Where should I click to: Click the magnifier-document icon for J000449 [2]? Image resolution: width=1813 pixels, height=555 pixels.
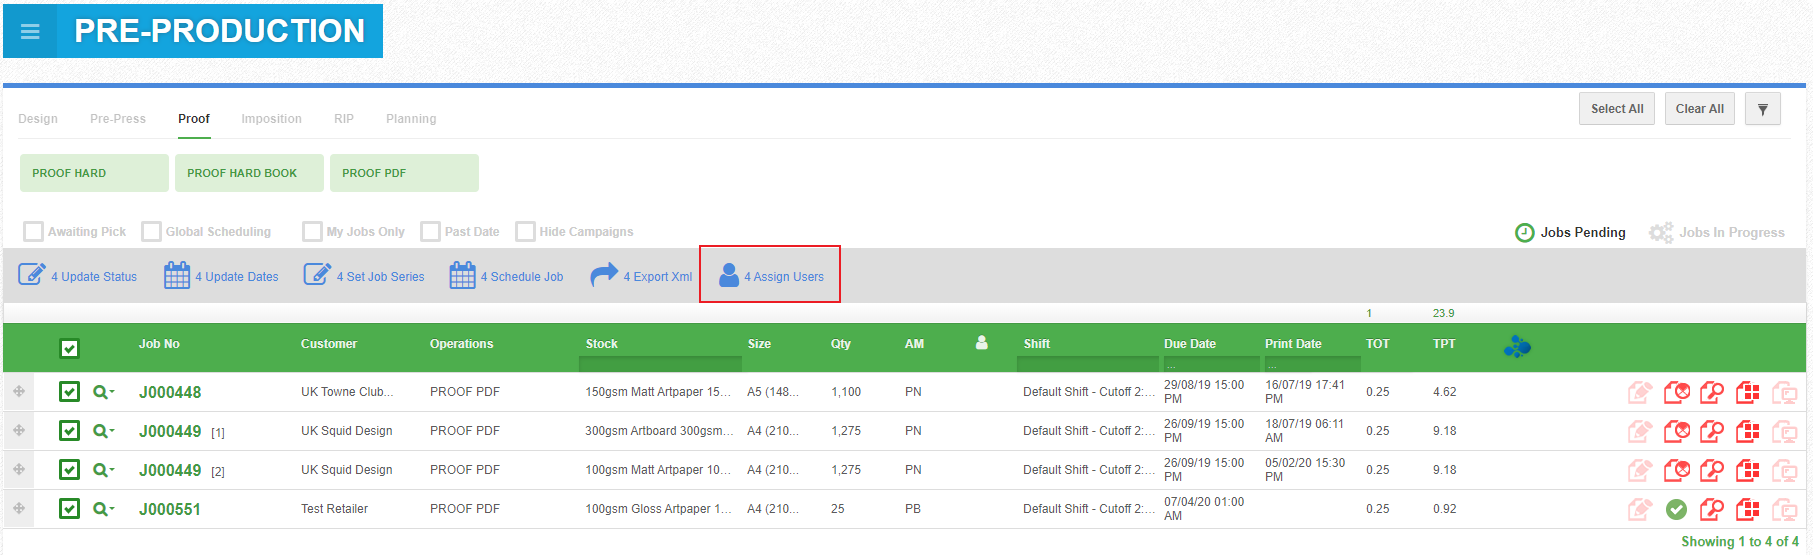(x=1712, y=470)
